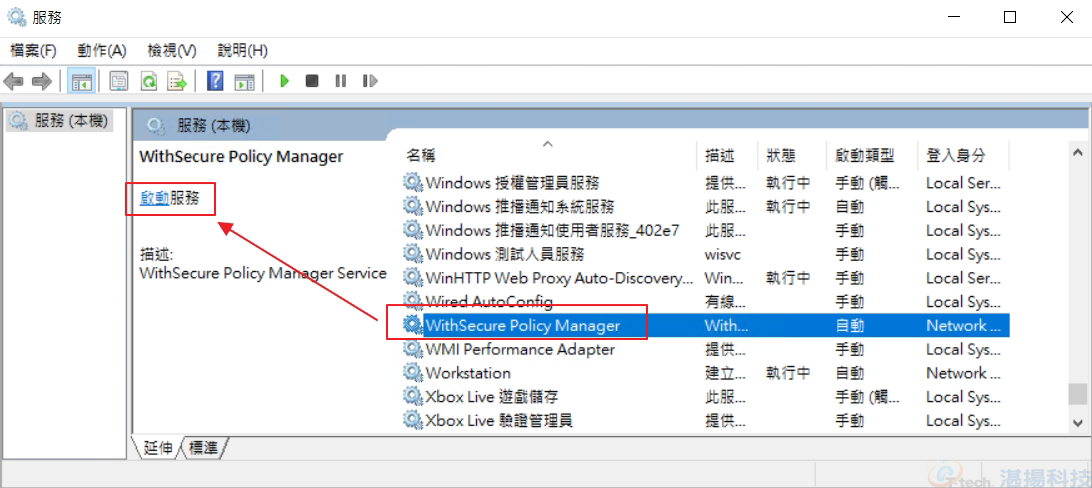
Task: Sort by the 啟動類型 column header
Action: [x=872, y=155]
